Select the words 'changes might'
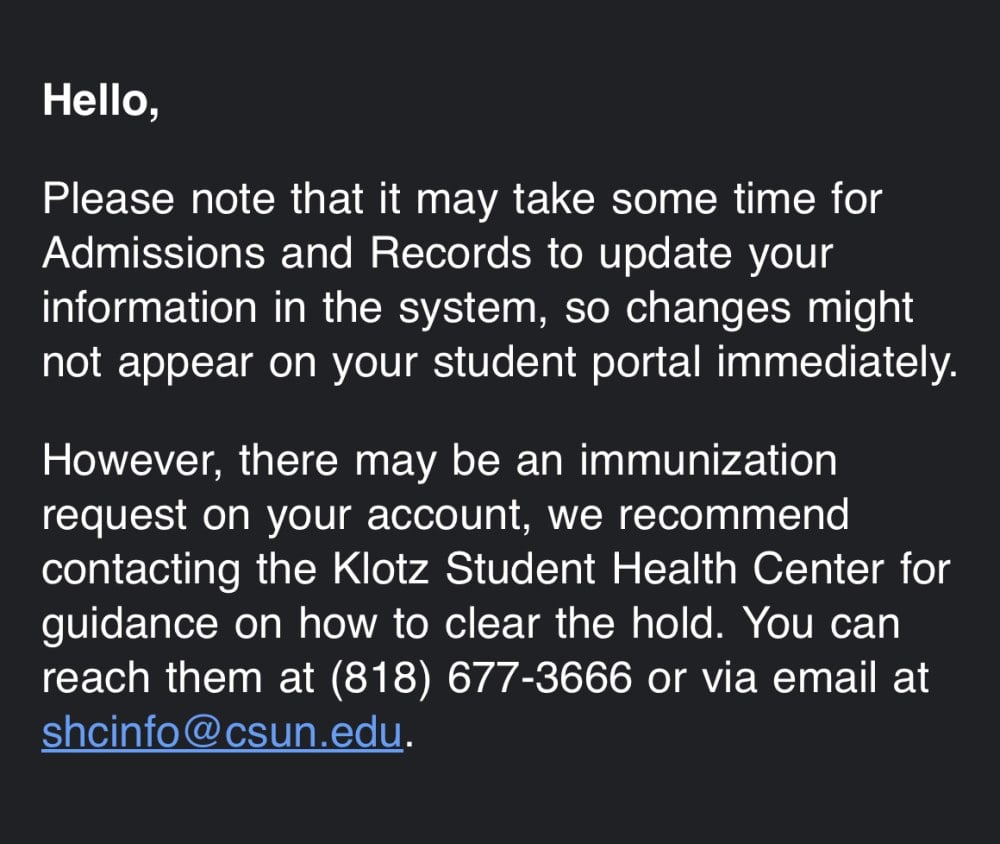 [769, 309]
